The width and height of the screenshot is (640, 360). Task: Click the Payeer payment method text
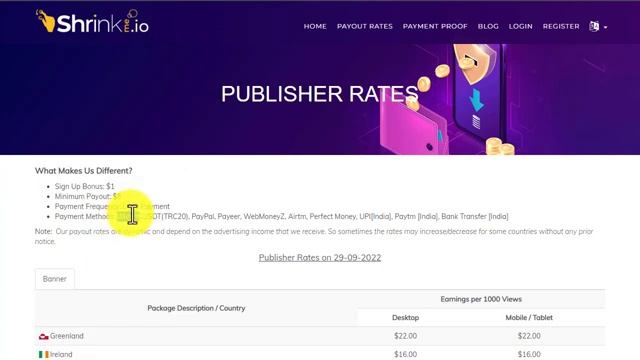[229, 216]
